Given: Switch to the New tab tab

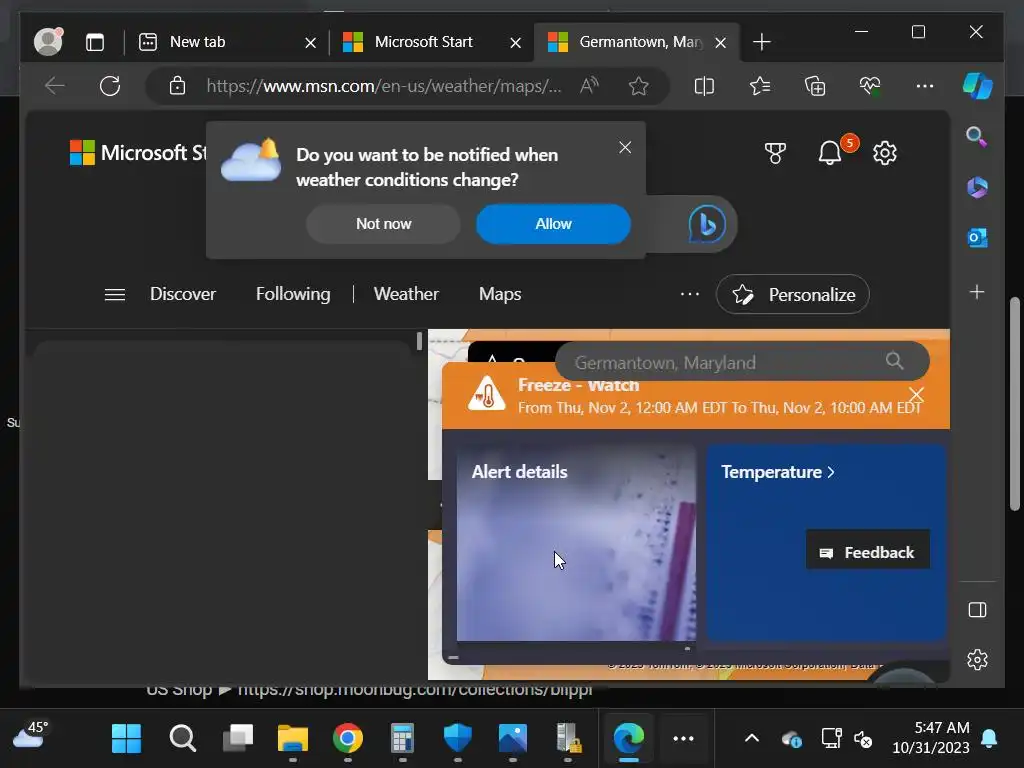Looking at the screenshot, I should click(226, 42).
